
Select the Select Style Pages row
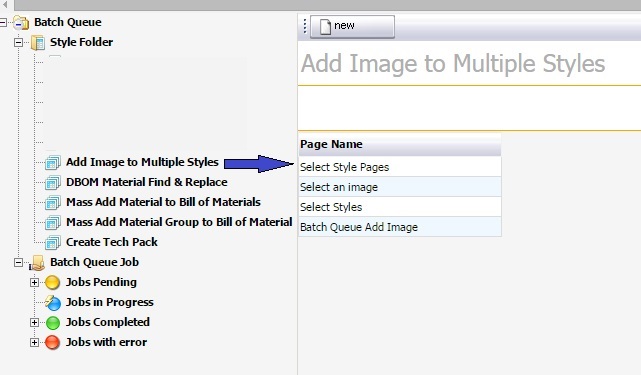(400, 167)
